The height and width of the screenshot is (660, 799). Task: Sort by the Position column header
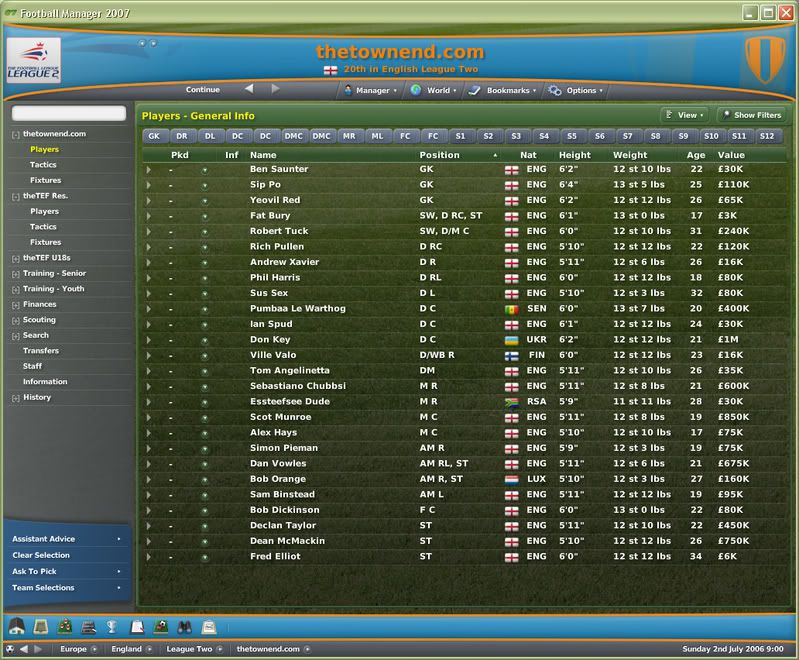coord(439,155)
